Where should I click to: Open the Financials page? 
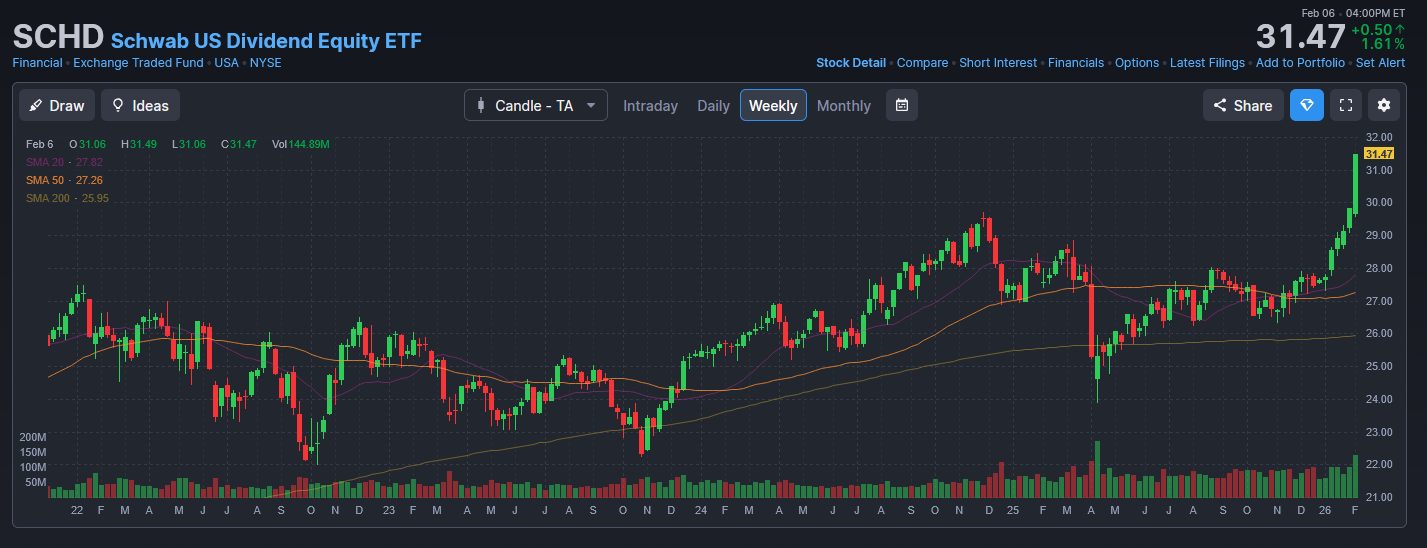pyautogui.click(x=1076, y=62)
